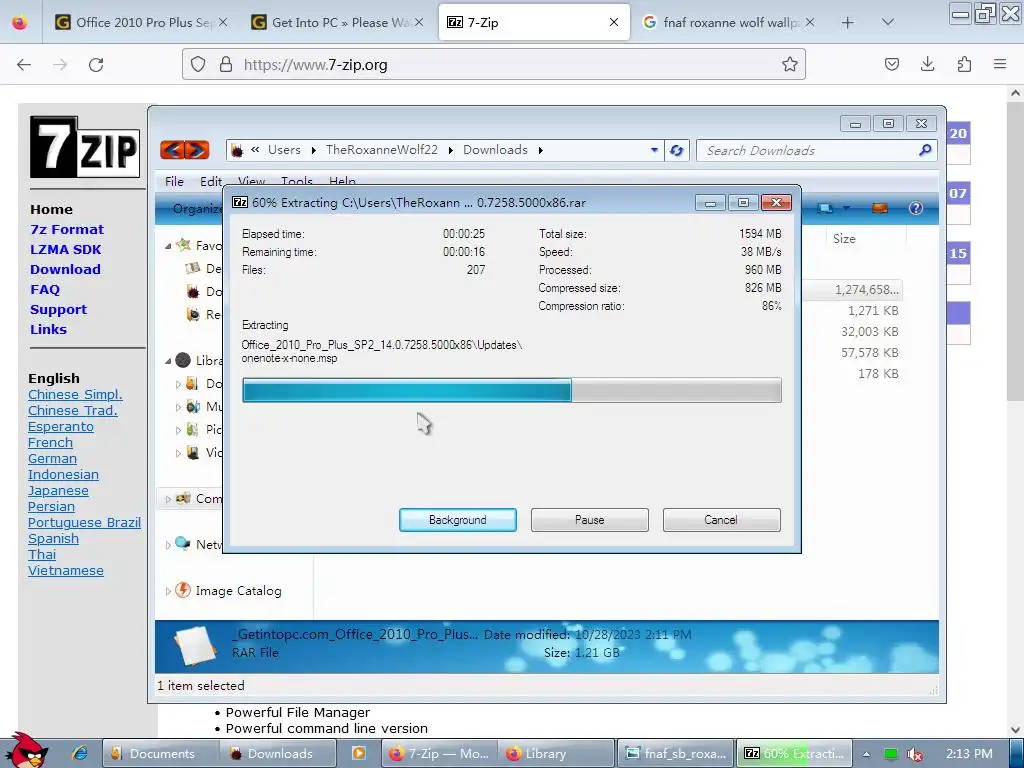This screenshot has height=768, width=1024.
Task: Open a new browser tab with plus
Action: (848, 23)
